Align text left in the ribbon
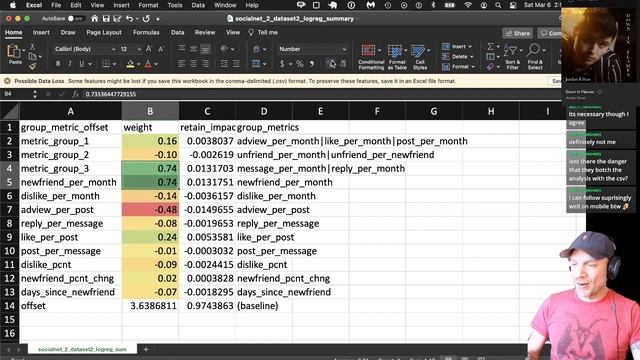 pyautogui.click(x=182, y=64)
